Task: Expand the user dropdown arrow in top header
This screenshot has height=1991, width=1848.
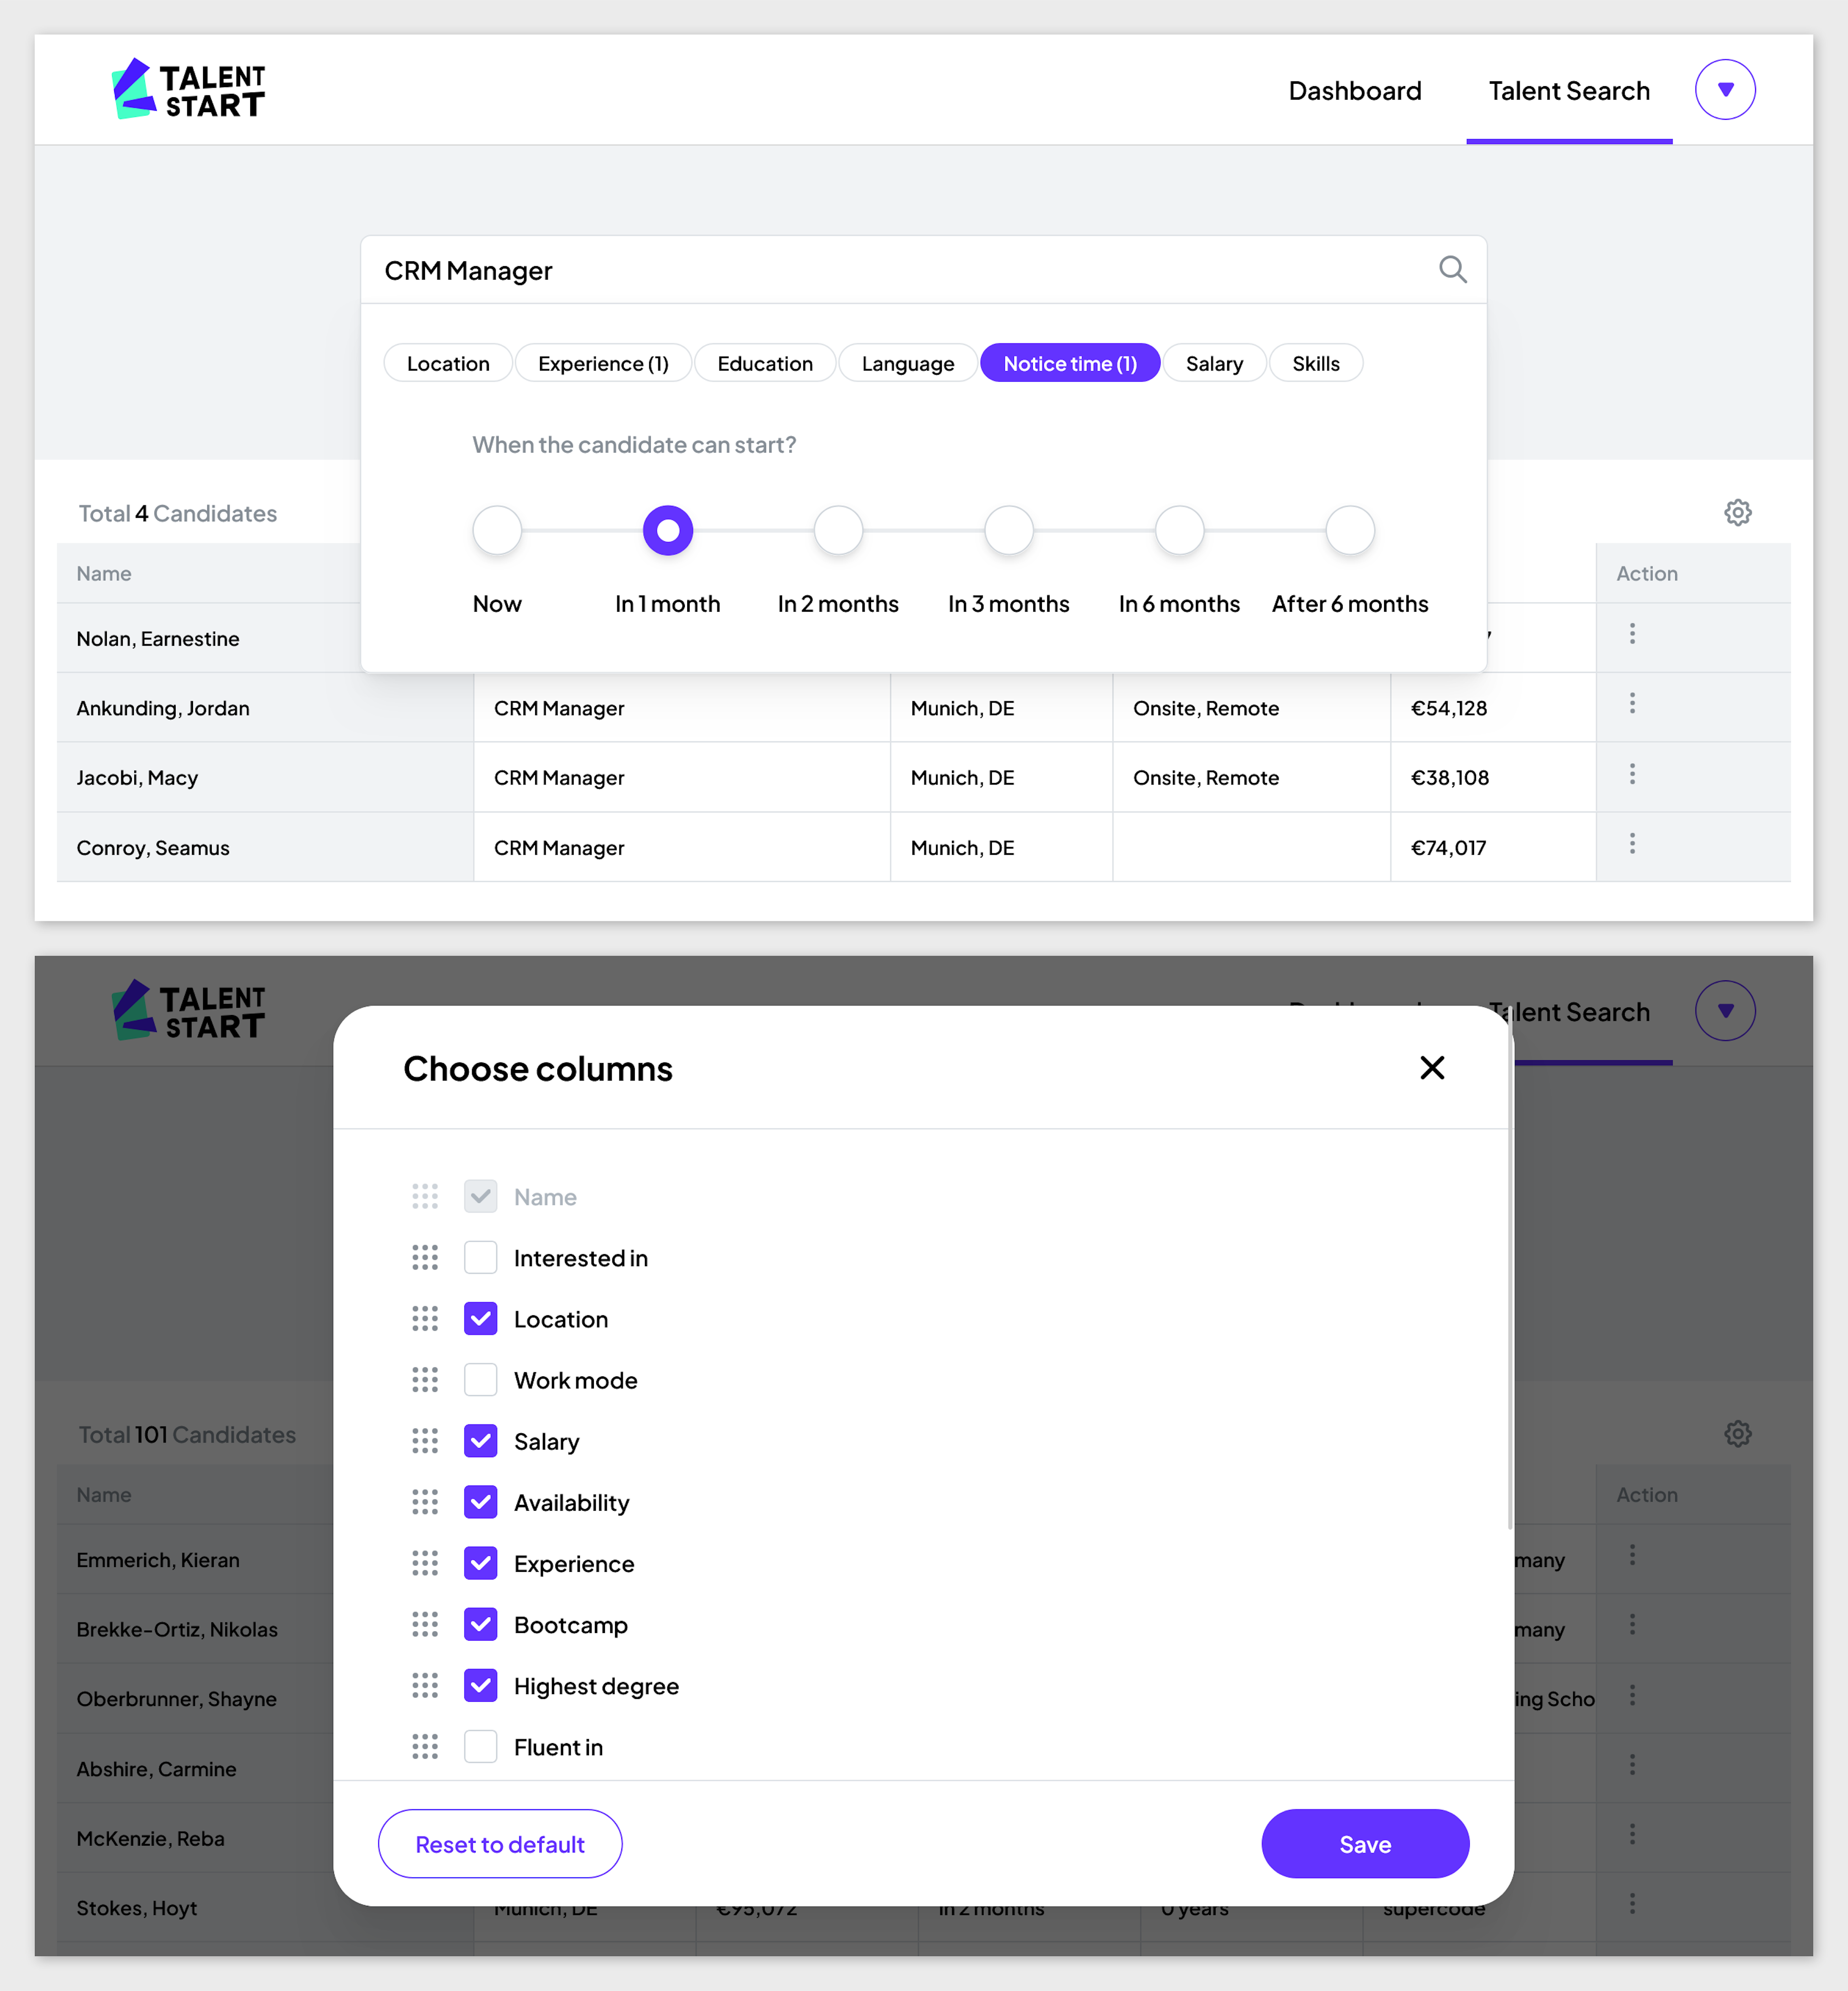Action: coord(1725,89)
